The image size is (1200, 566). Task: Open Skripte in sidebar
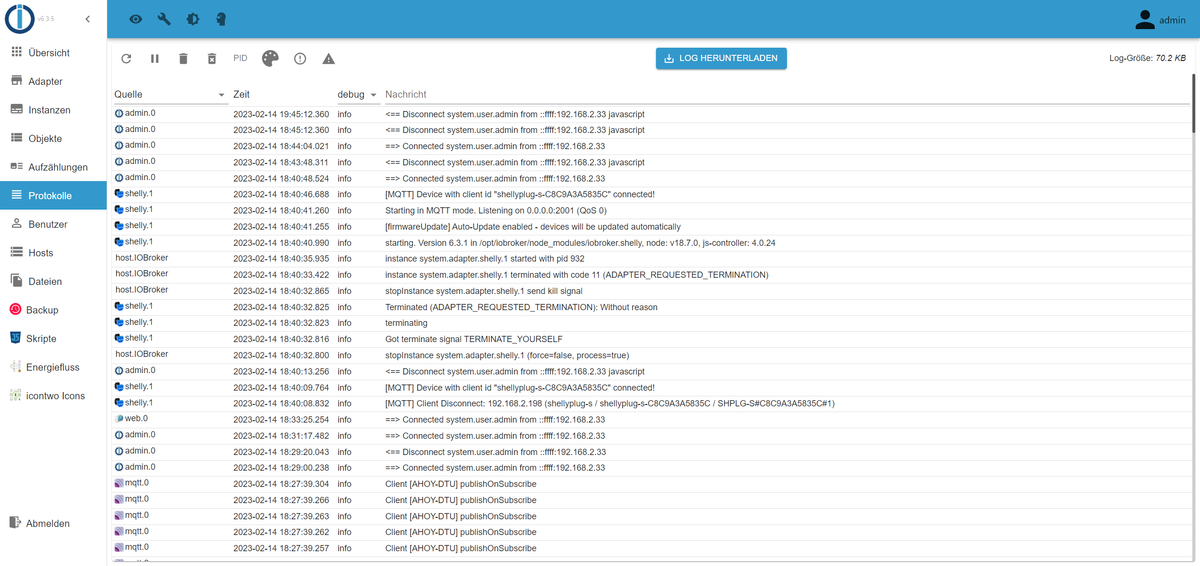coord(53,339)
